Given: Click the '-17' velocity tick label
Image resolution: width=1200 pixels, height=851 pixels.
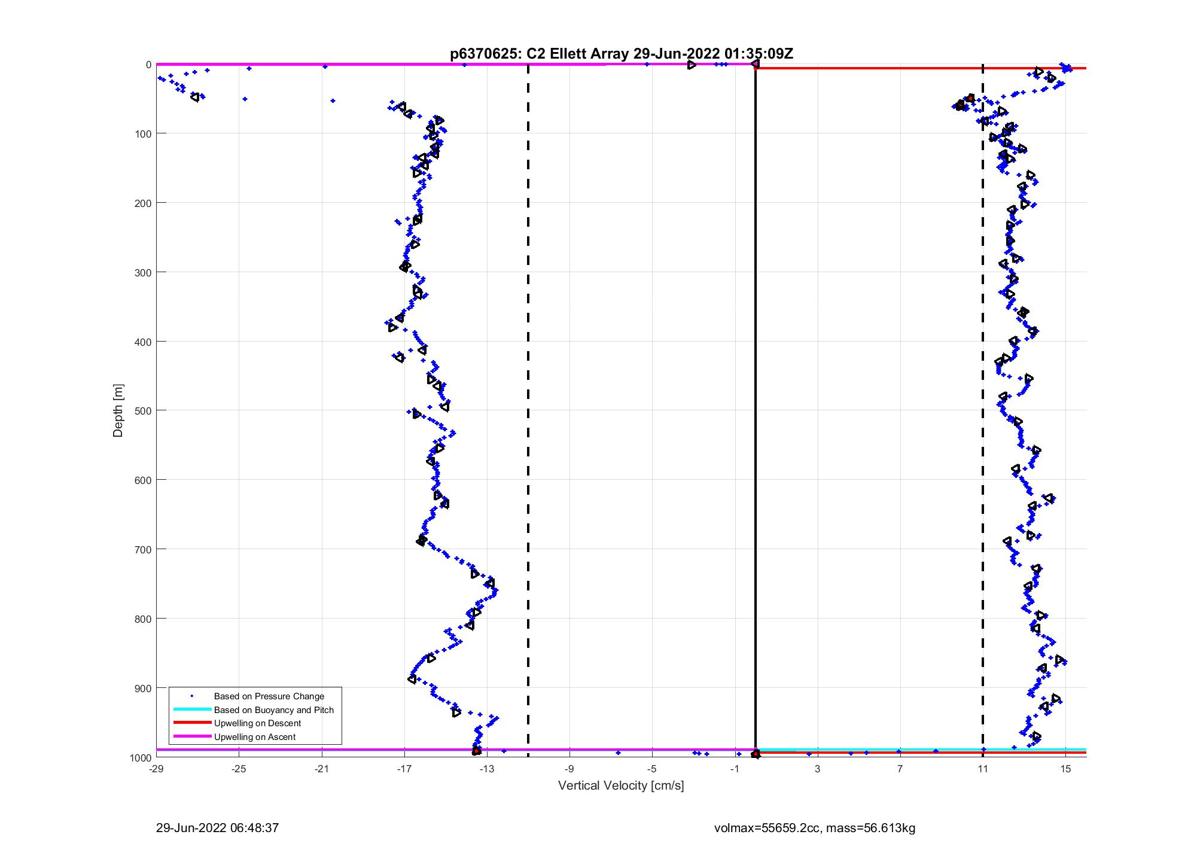Looking at the screenshot, I should coord(404,768).
